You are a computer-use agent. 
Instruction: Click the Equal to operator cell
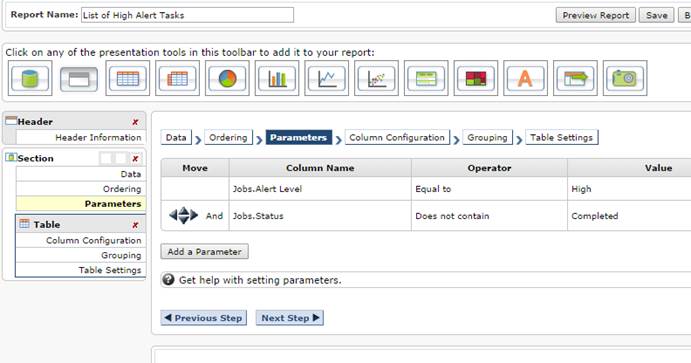[490, 189]
